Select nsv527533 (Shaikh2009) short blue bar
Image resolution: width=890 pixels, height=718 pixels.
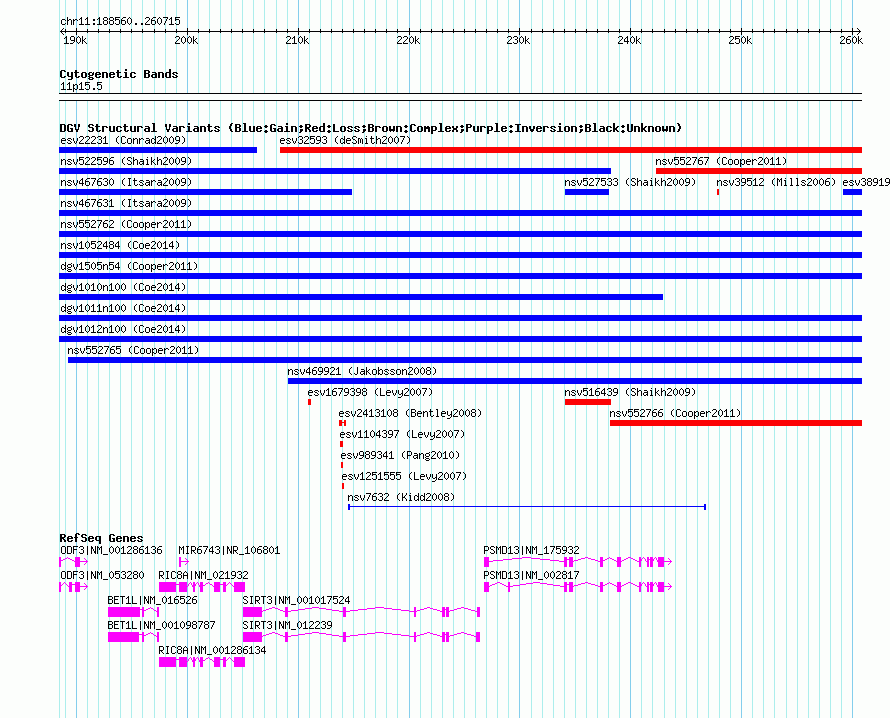point(587,192)
